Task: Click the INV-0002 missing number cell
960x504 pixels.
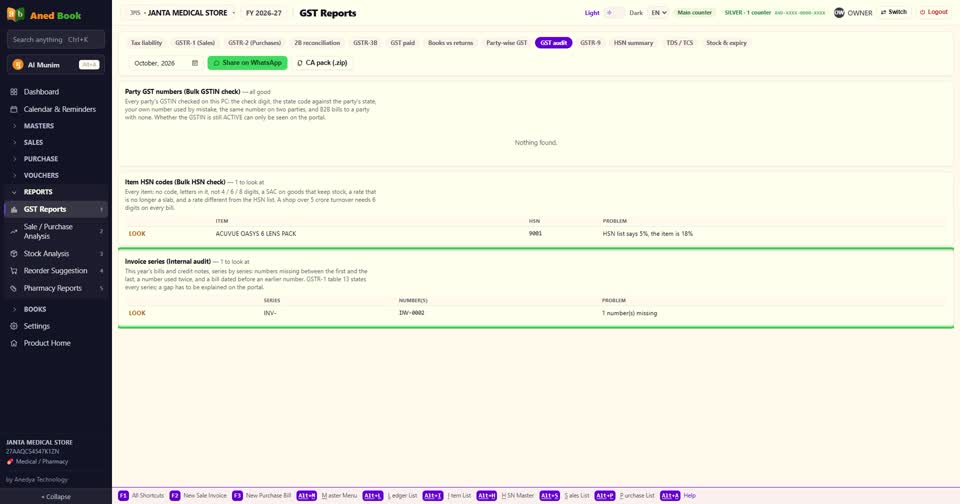Action: click(x=411, y=313)
